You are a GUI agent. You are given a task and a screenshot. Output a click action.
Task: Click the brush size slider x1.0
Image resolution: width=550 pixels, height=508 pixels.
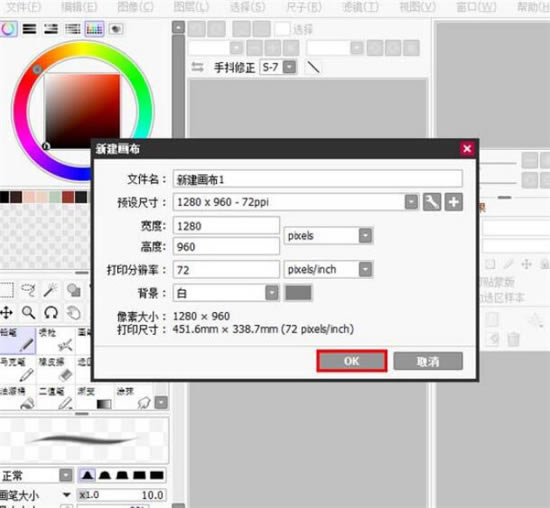[x=121, y=495]
